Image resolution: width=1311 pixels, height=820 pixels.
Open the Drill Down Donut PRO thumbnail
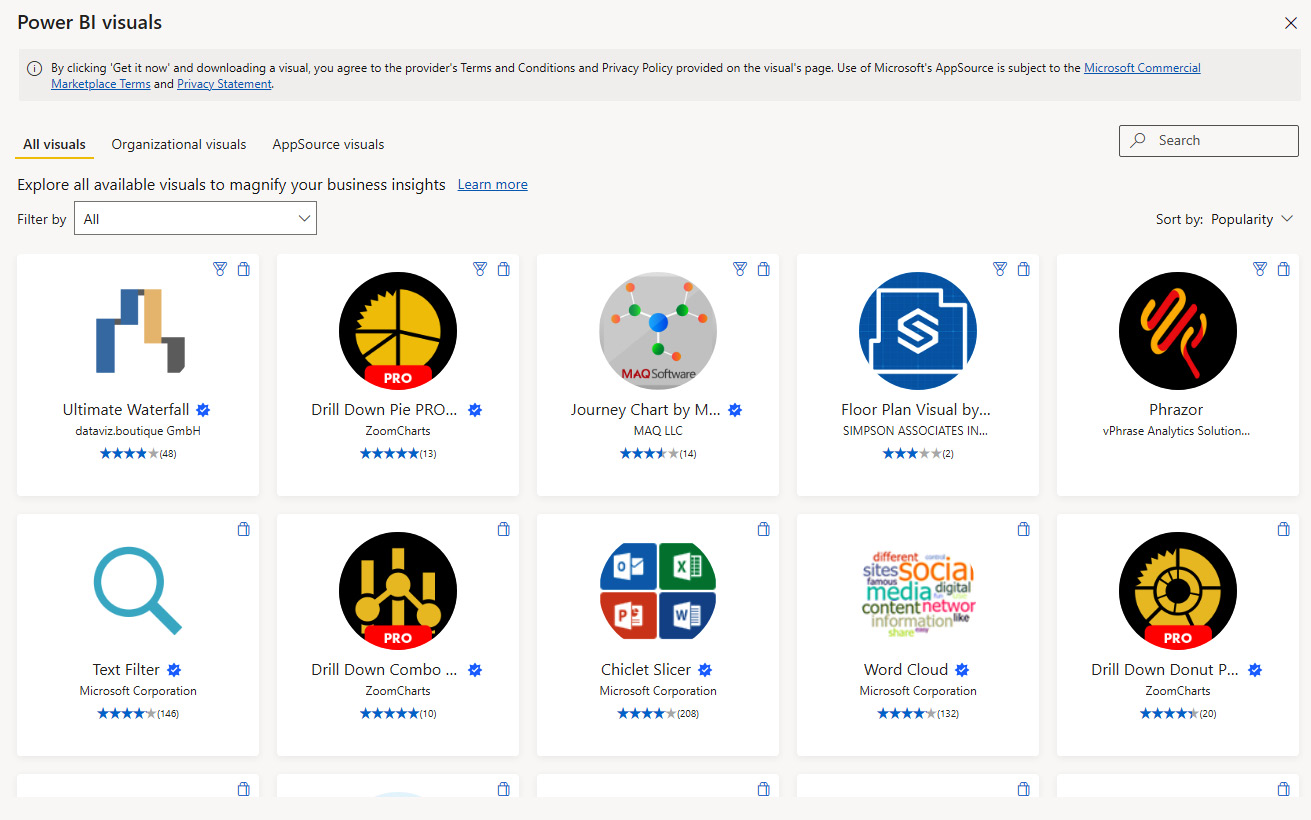(x=1178, y=591)
